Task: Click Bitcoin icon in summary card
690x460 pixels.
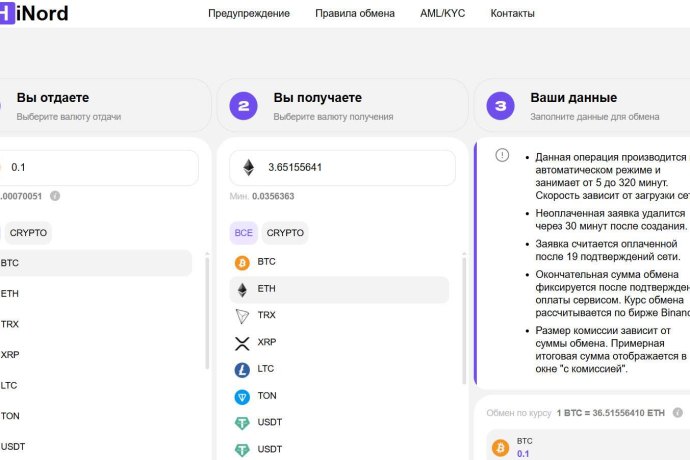Action: coord(500,448)
